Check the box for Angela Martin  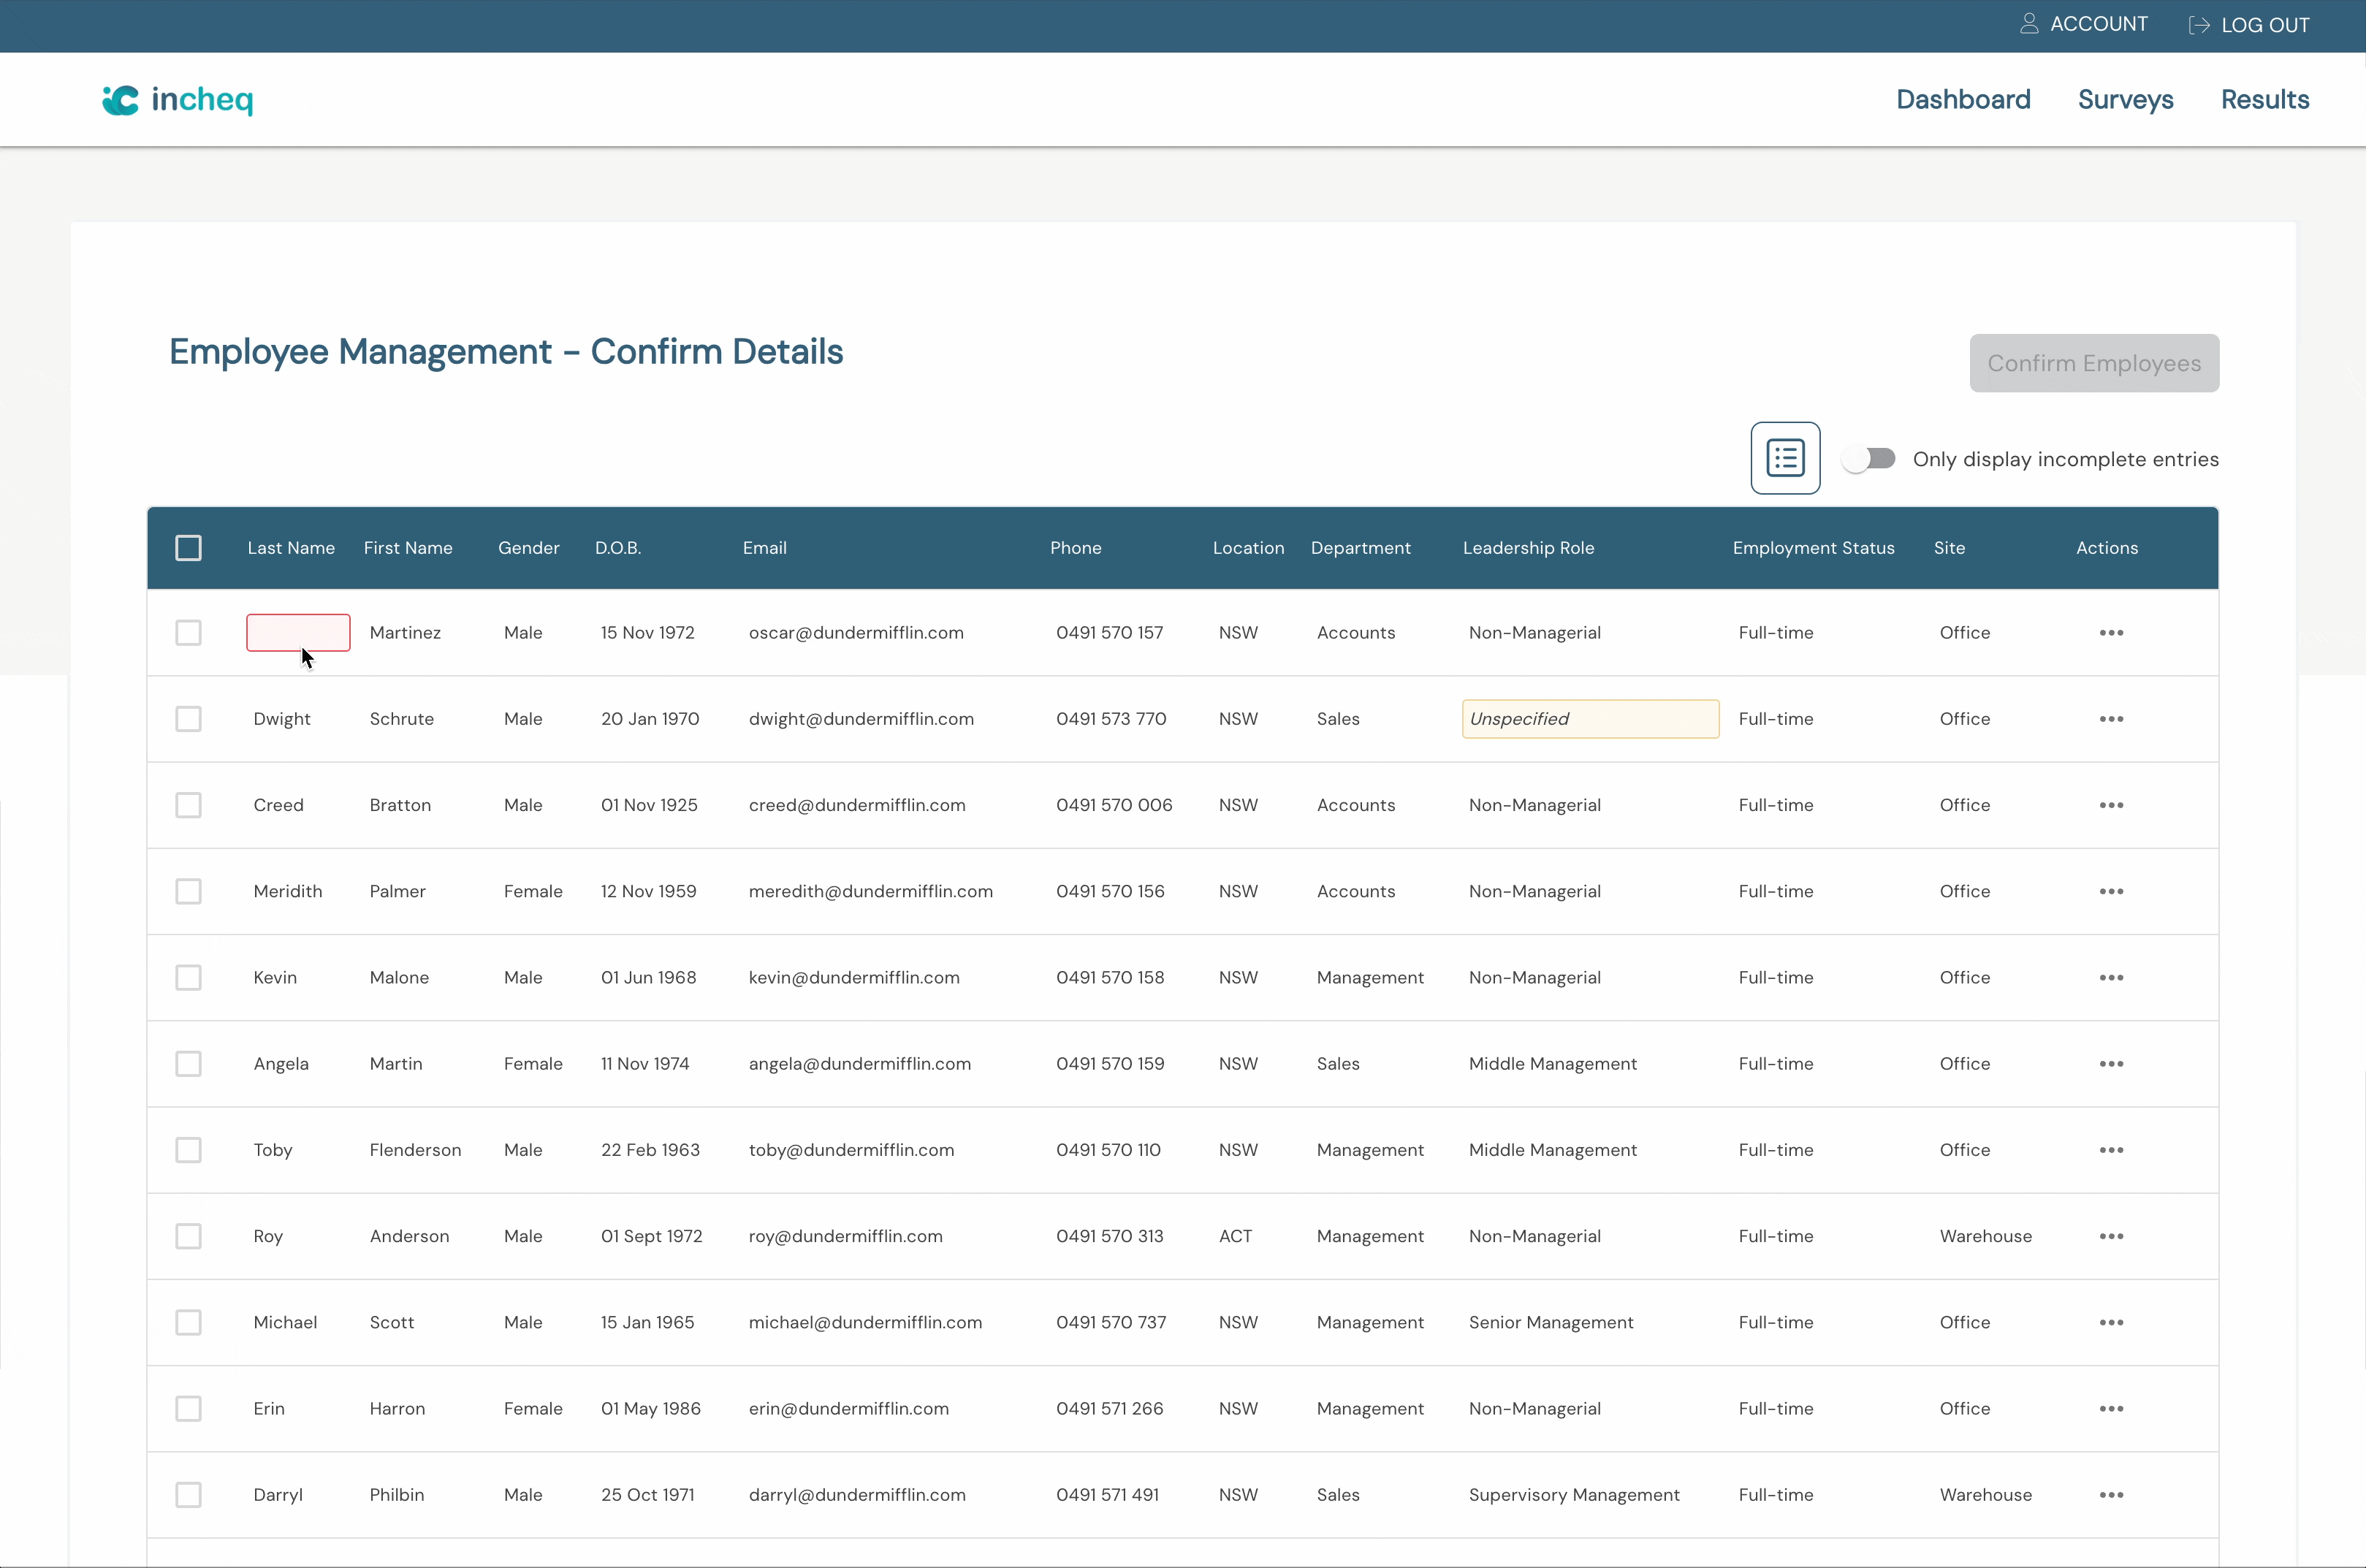tap(188, 1064)
